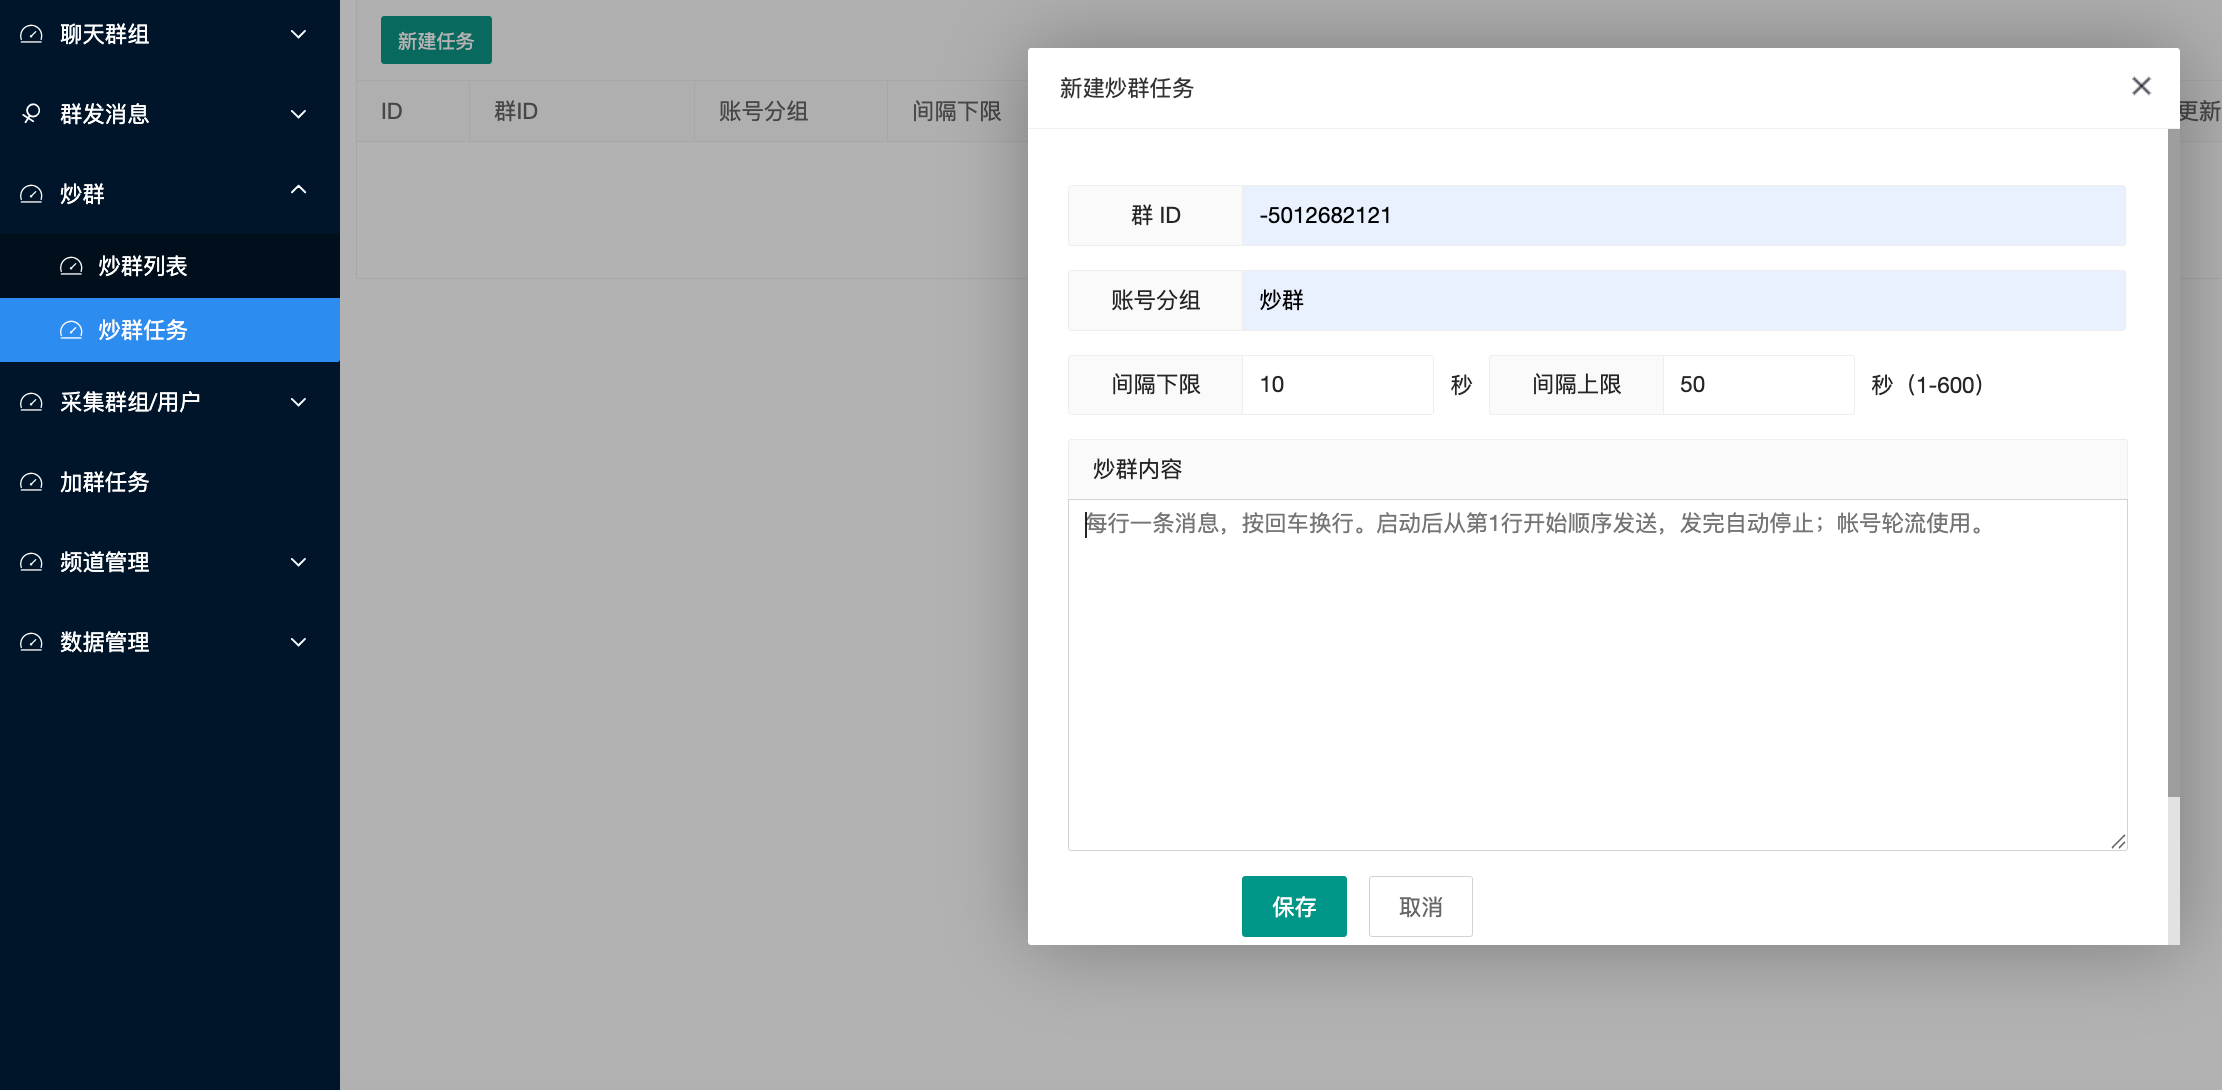Screen dimensions: 2222x1090
Task: Click the 群发消息 sidebar icon
Action: (32, 114)
